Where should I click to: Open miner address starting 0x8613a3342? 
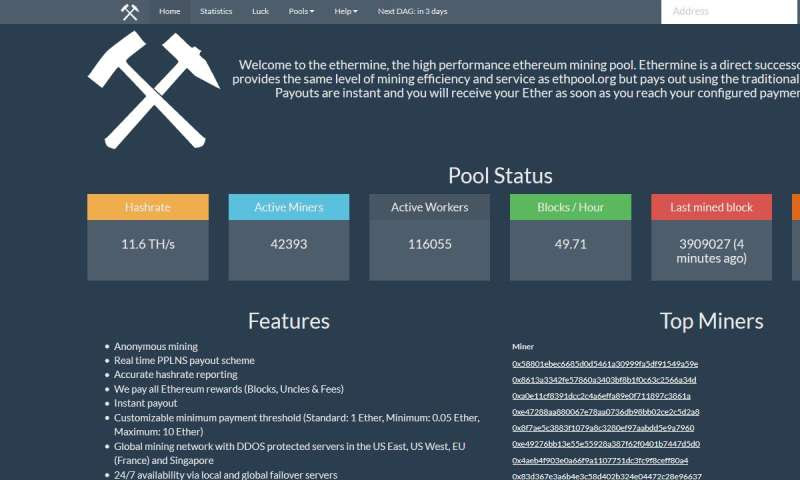click(x=604, y=380)
